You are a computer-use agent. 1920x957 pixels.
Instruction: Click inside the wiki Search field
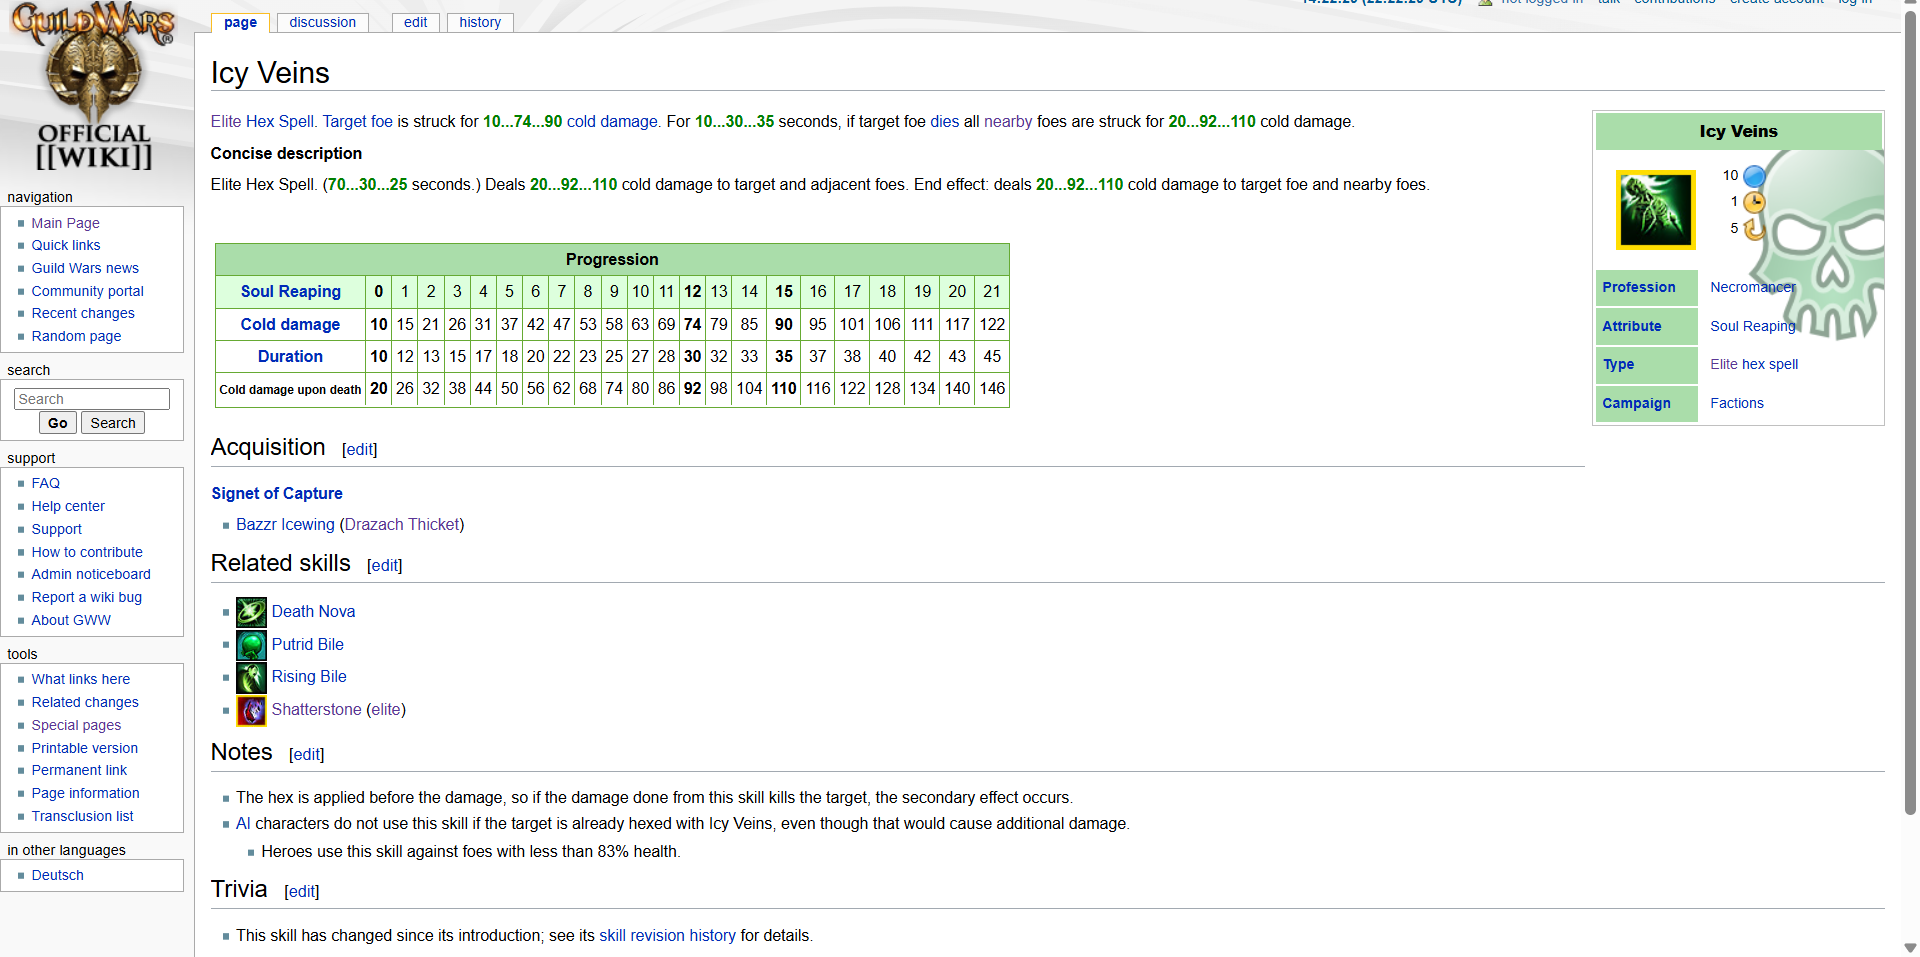pyautogui.click(x=92, y=399)
